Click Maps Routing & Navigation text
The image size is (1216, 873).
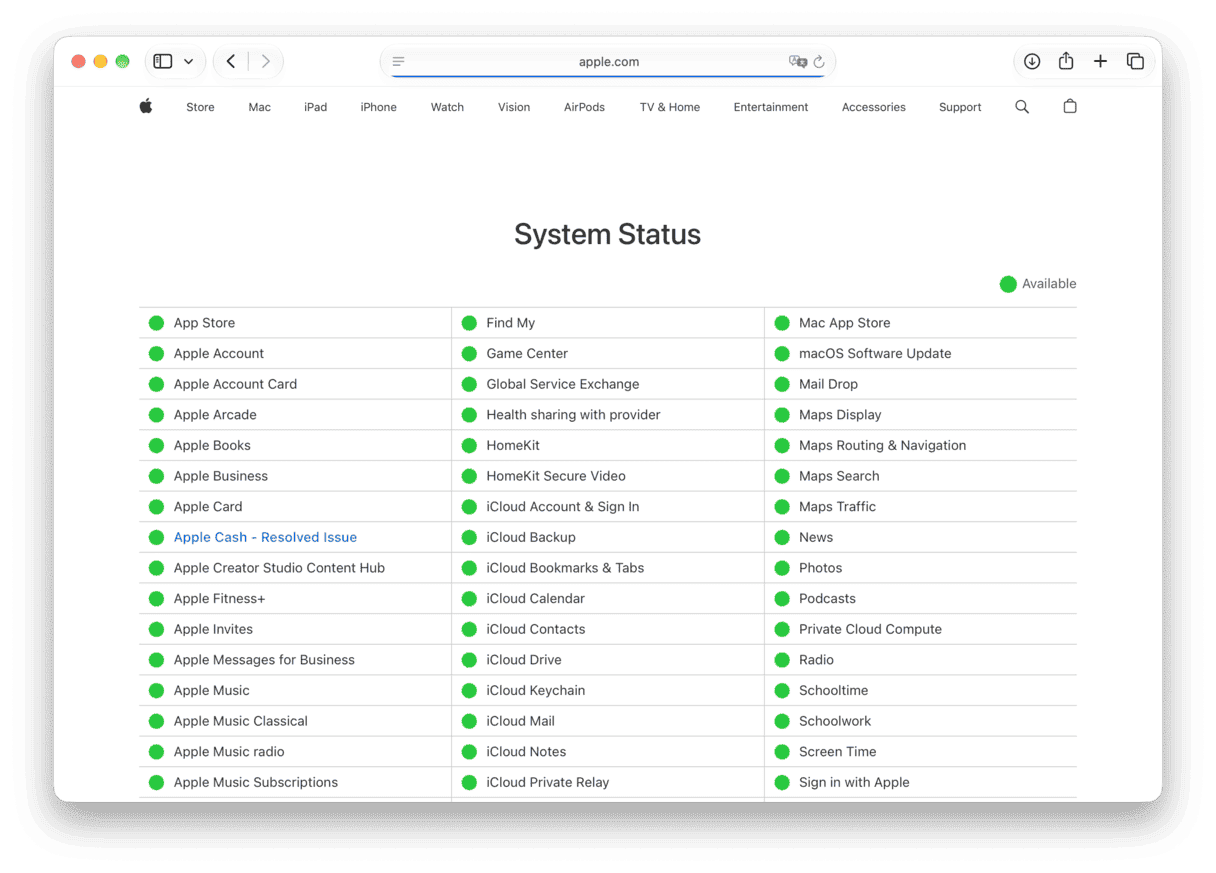coord(882,446)
